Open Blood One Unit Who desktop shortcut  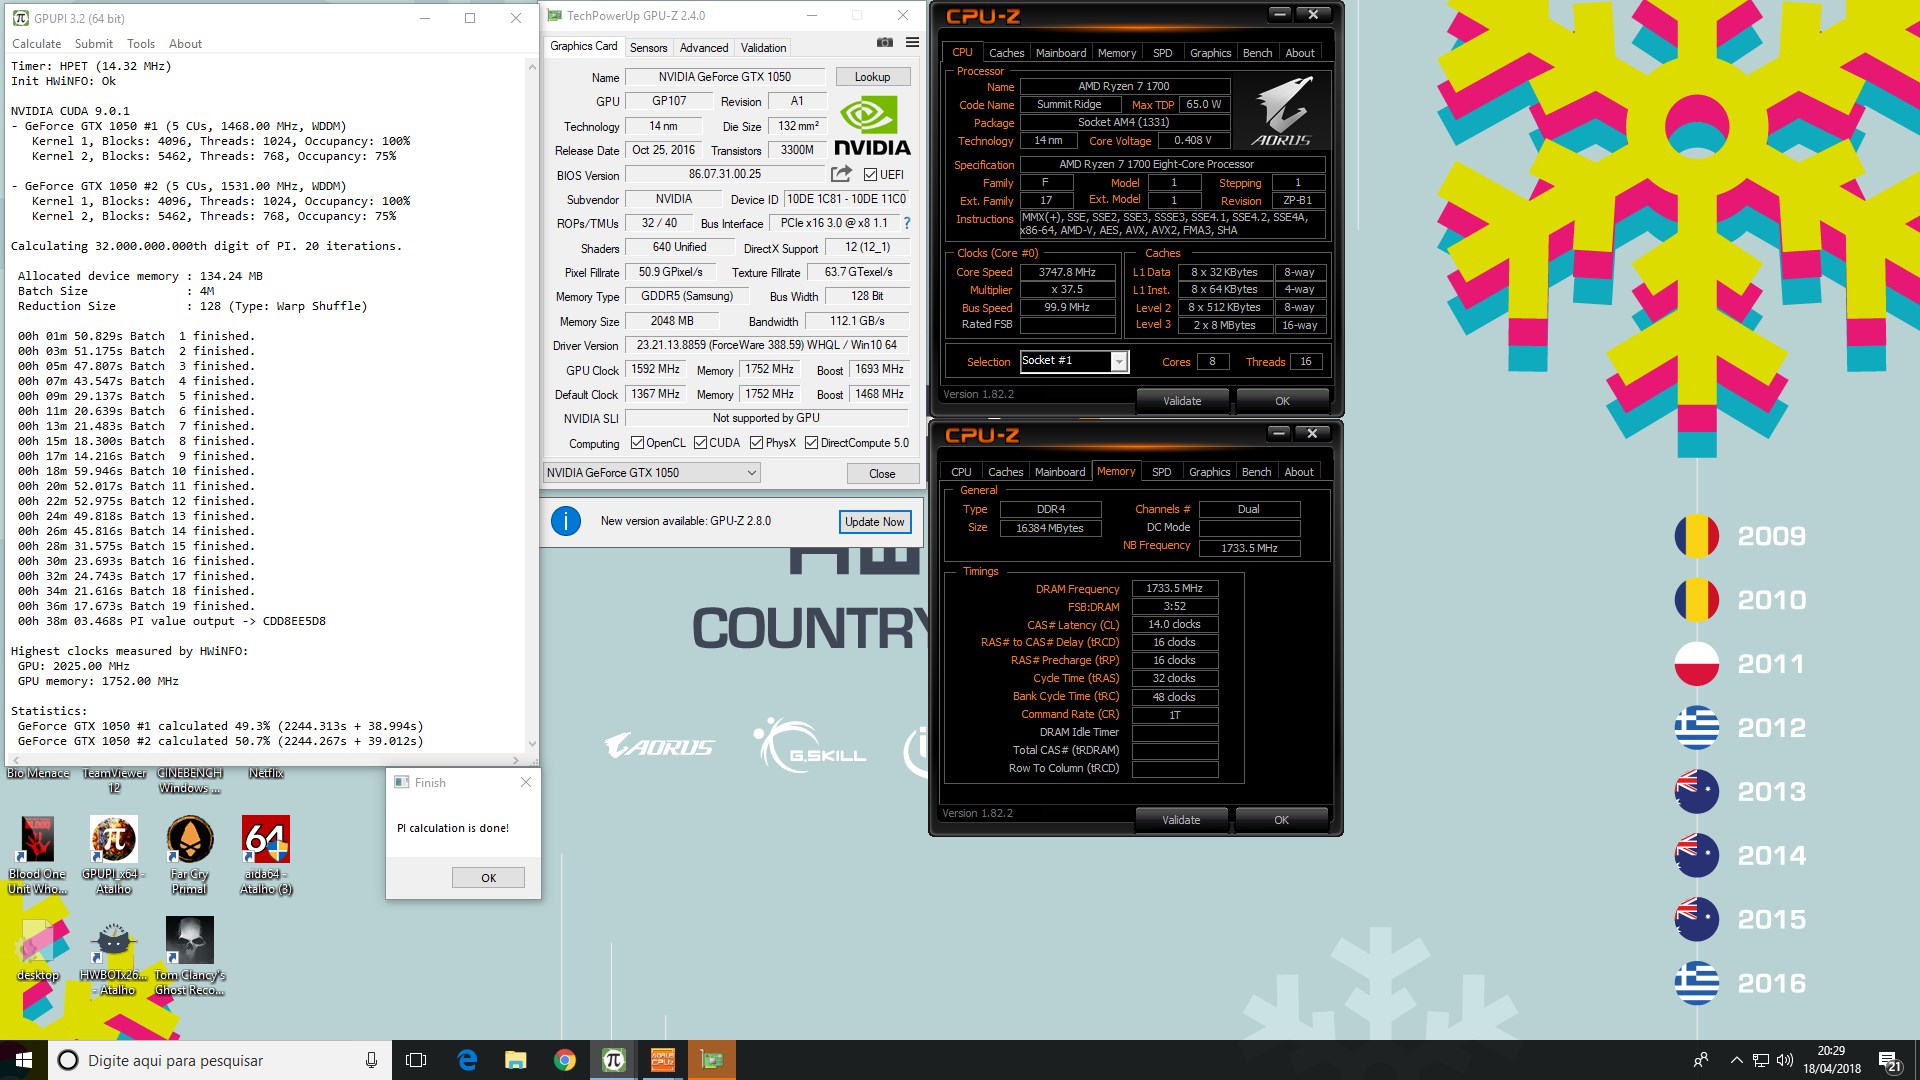pos(38,855)
